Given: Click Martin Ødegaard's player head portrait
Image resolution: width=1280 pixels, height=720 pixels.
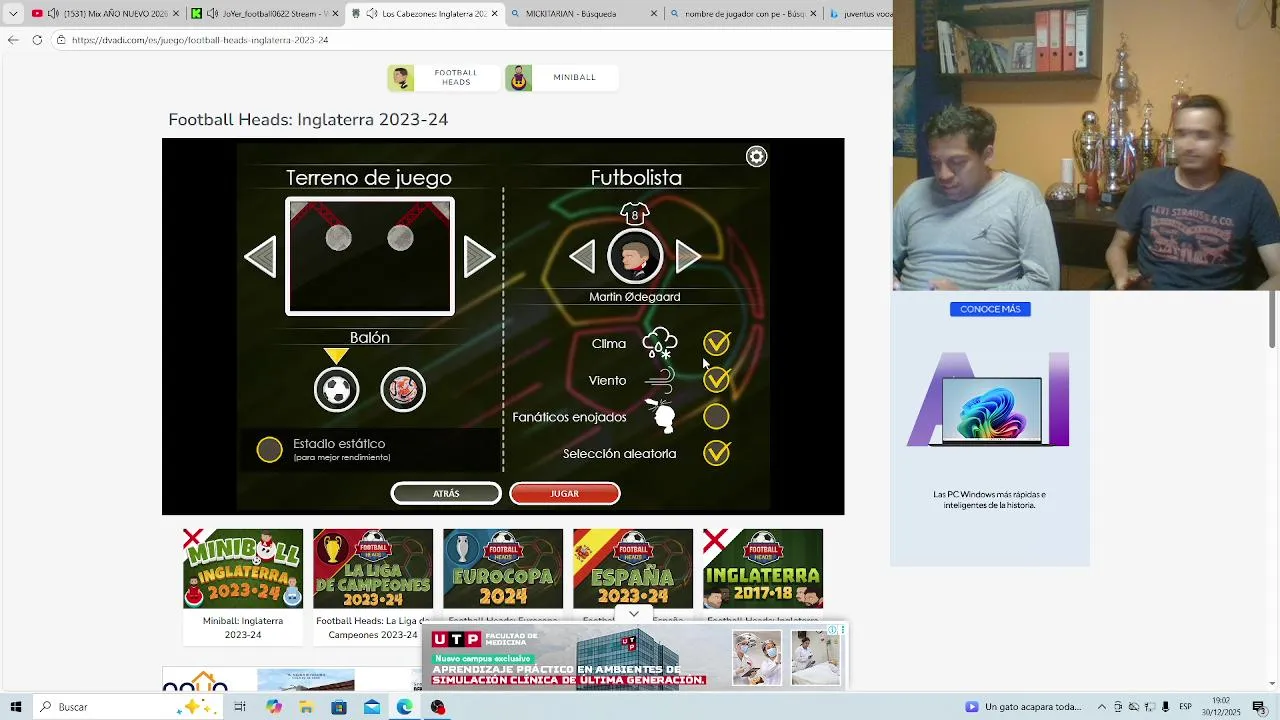Looking at the screenshot, I should point(635,257).
